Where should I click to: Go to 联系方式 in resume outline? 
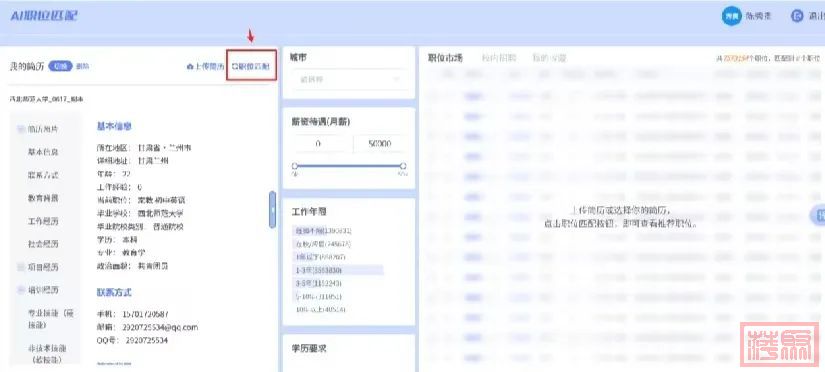coord(43,175)
